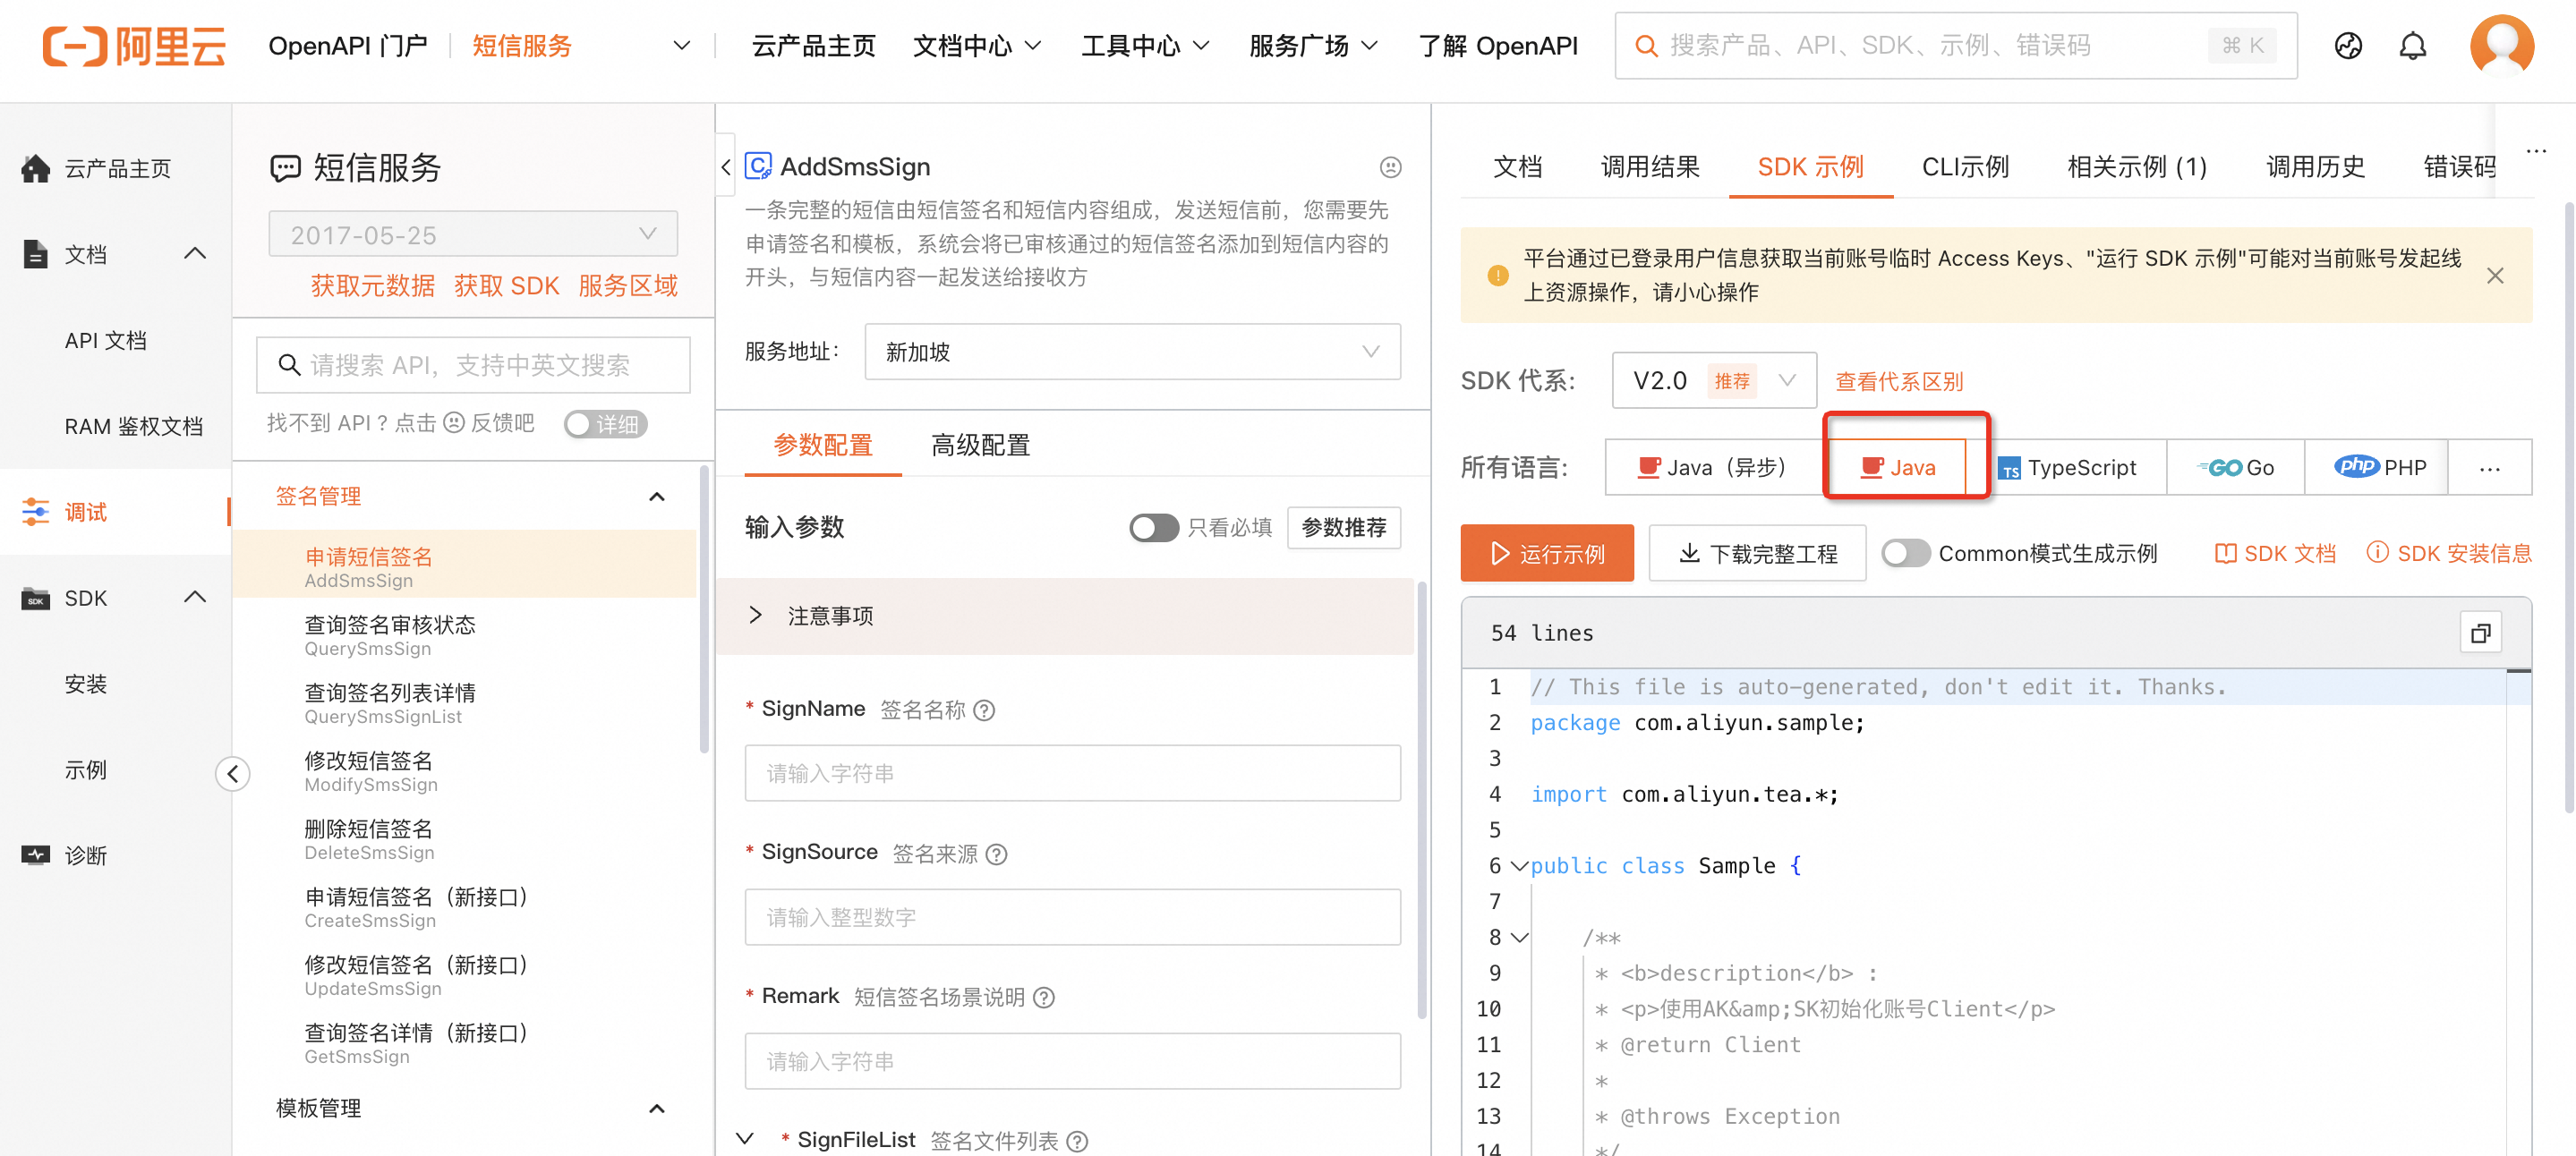Enable Common模式生成示例 switch
The image size is (2576, 1156).
tap(1905, 553)
